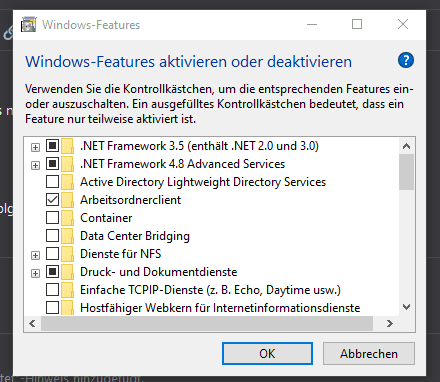440x382 pixels.
Task: Click the vertical scrollbar down arrow
Action: pyautogui.click(x=406, y=307)
